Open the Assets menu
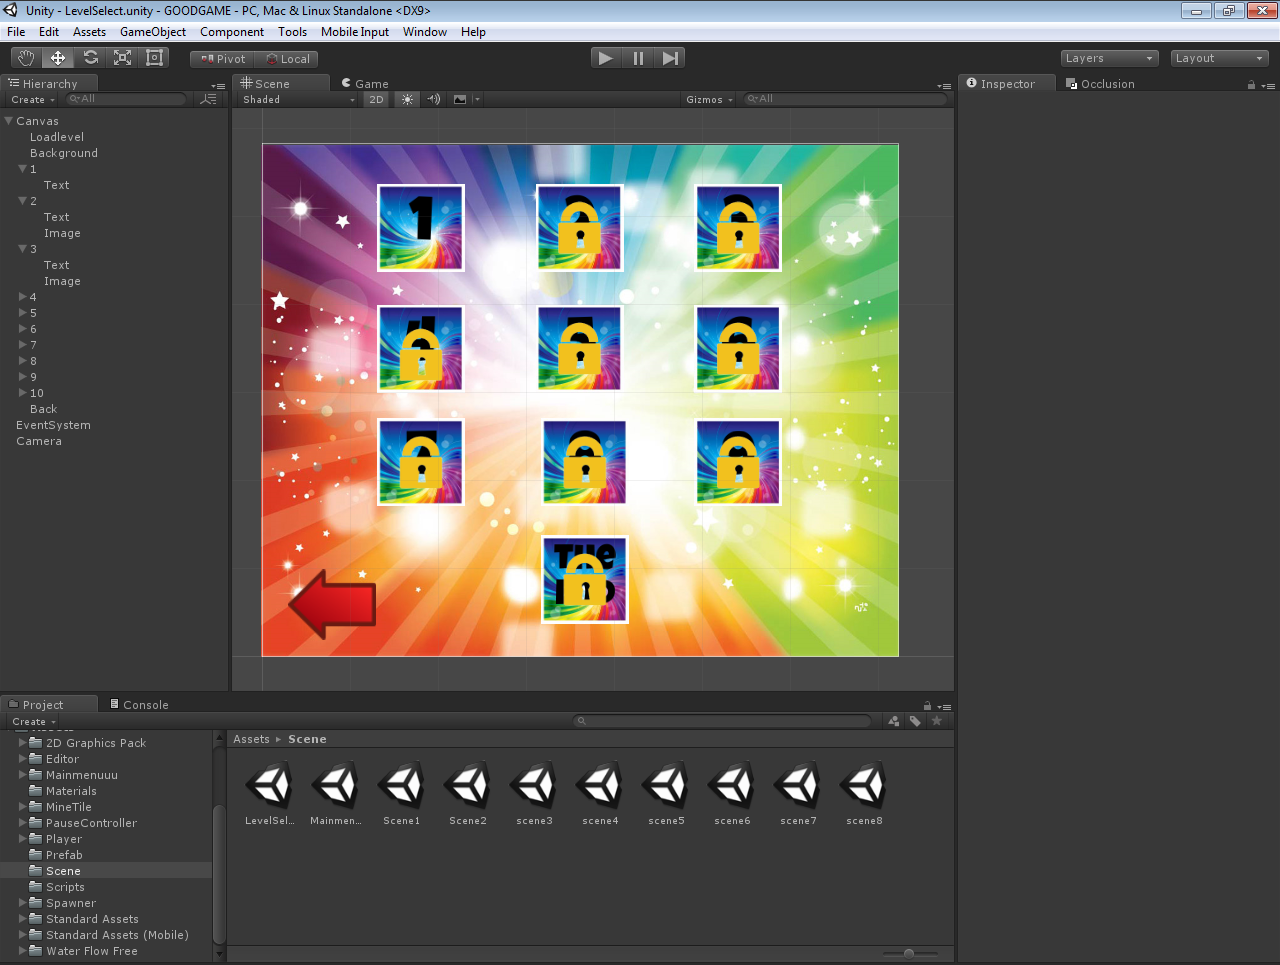 click(x=89, y=32)
